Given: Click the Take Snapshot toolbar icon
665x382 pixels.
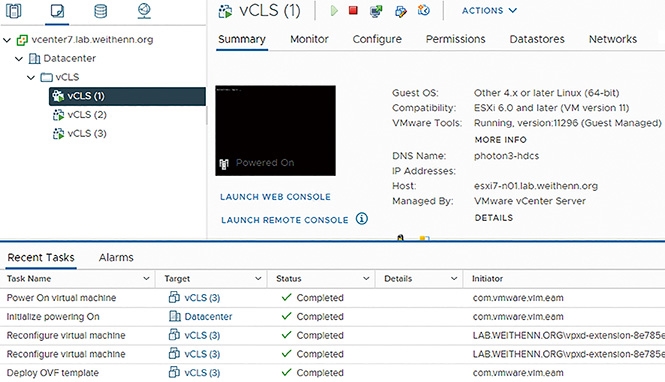Looking at the screenshot, I should click(424, 10).
